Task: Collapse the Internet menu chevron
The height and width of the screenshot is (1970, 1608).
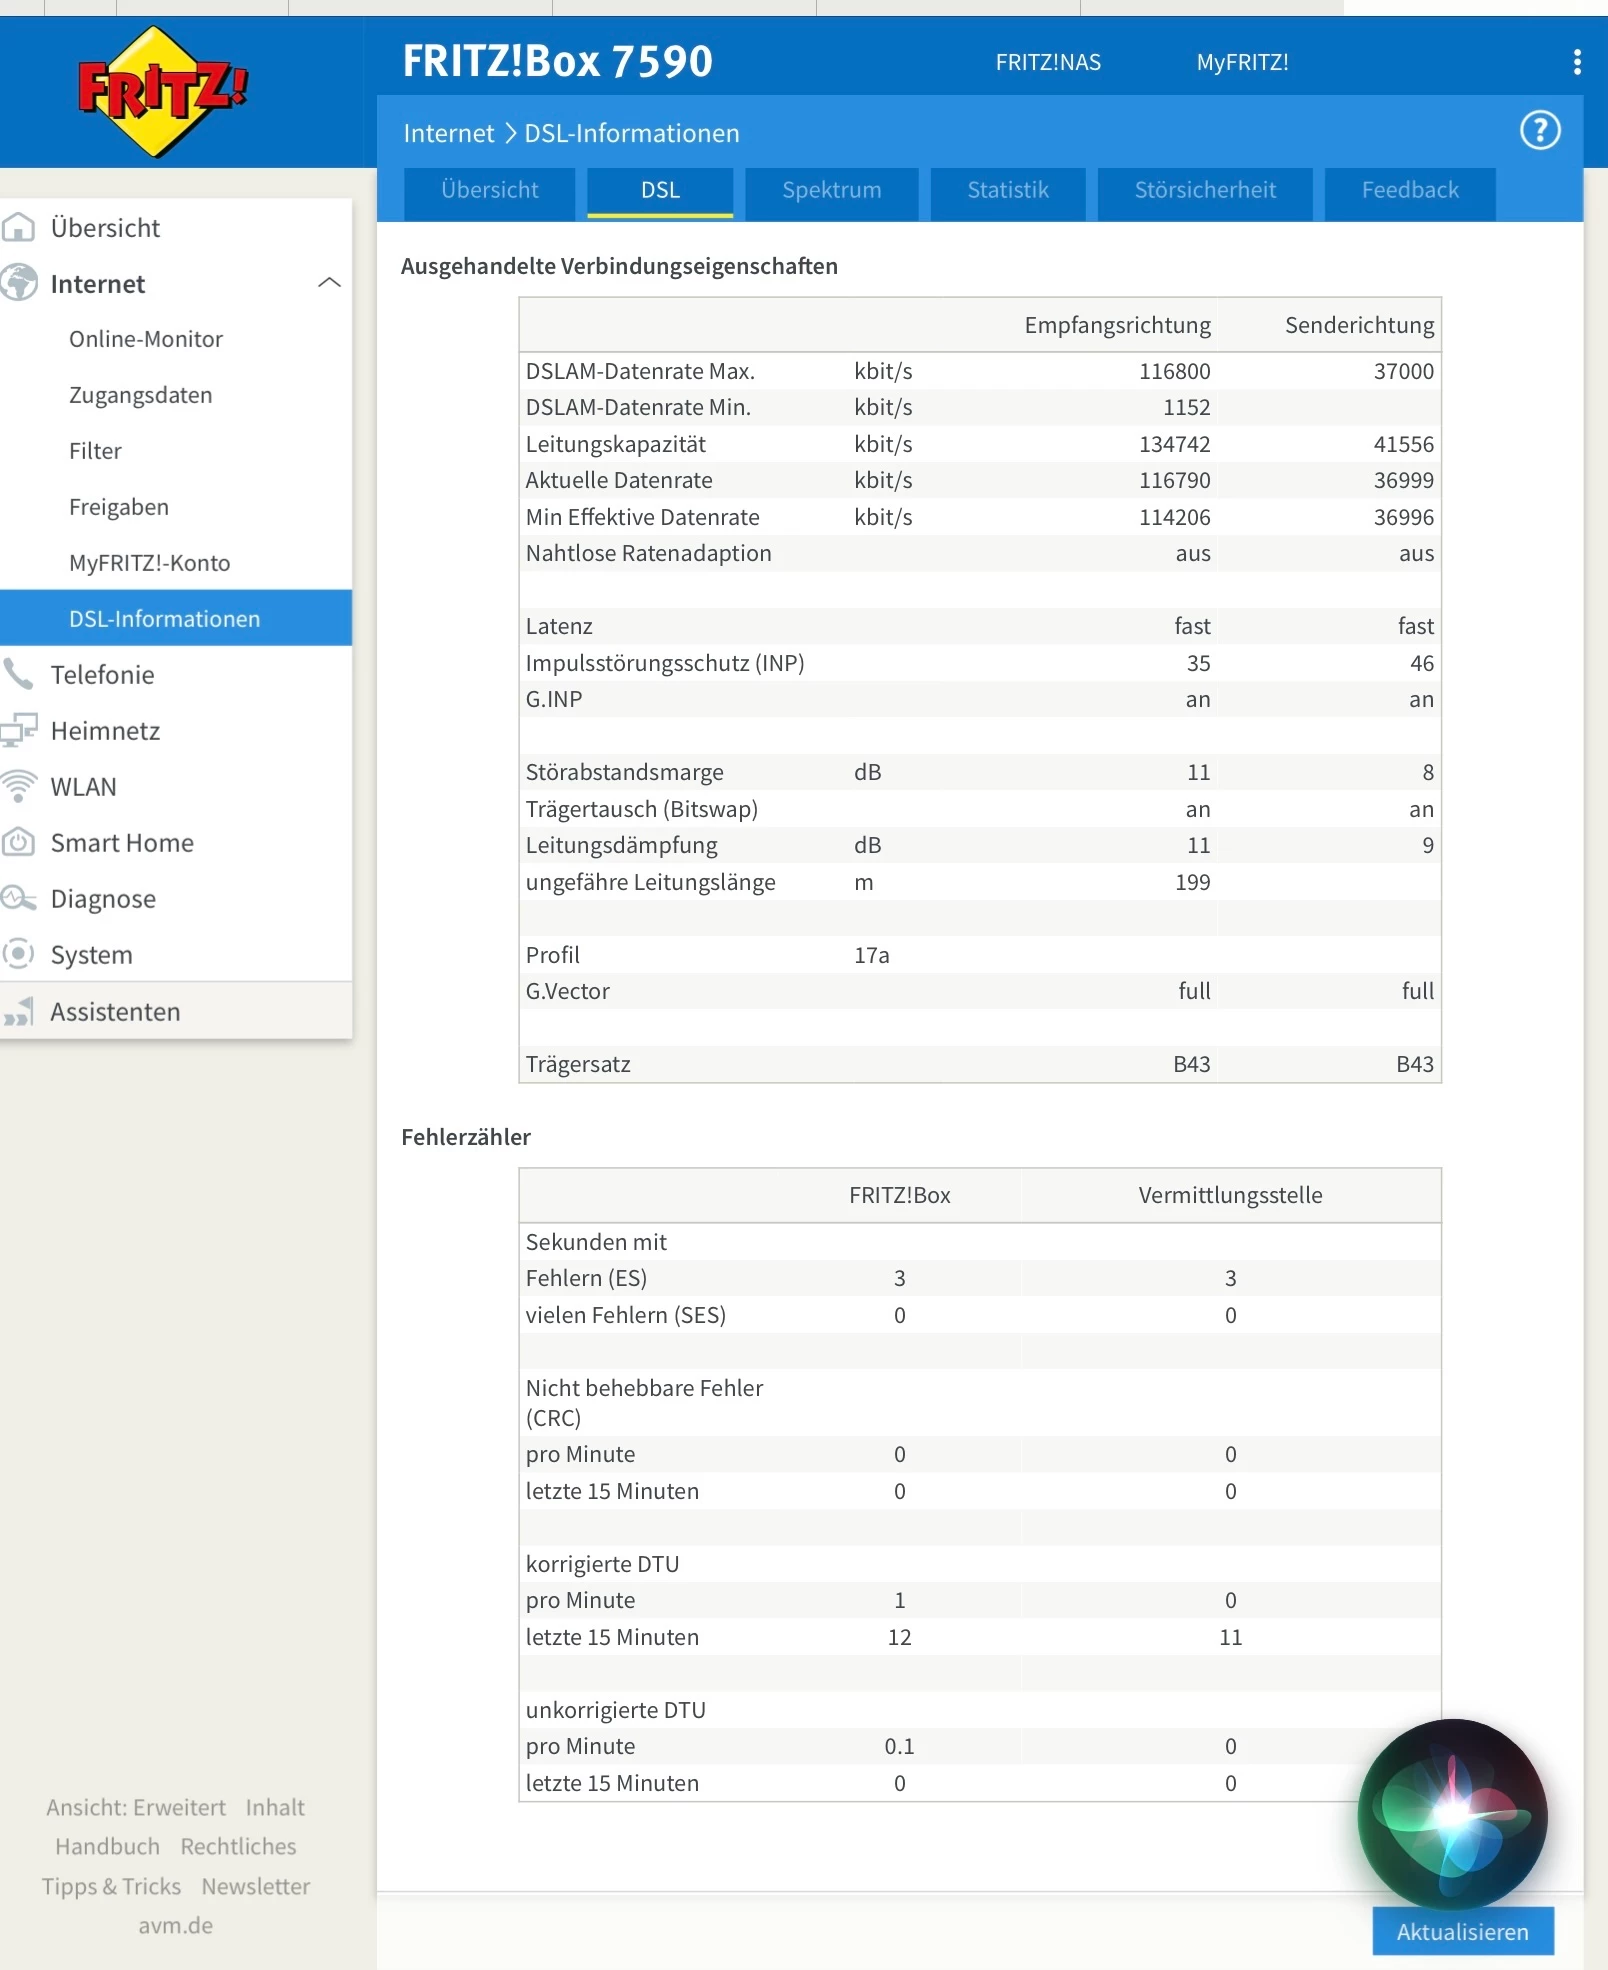Action: point(329,283)
